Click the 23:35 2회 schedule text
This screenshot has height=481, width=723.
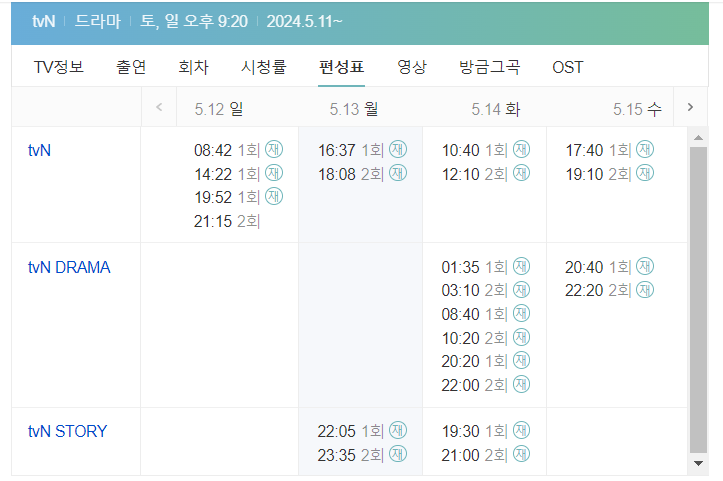click(x=351, y=456)
